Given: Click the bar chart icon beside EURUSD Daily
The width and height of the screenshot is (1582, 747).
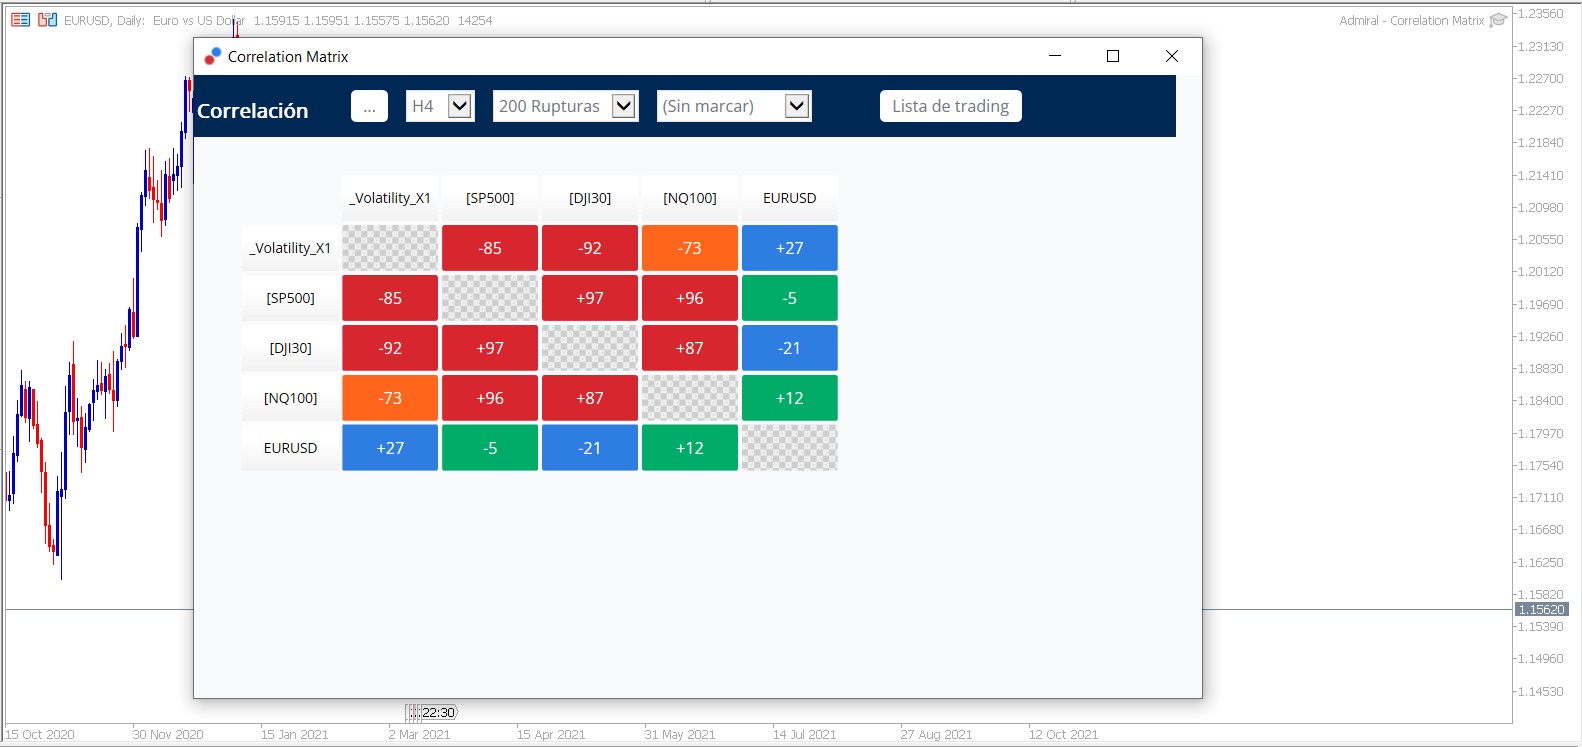Looking at the screenshot, I should [x=47, y=20].
